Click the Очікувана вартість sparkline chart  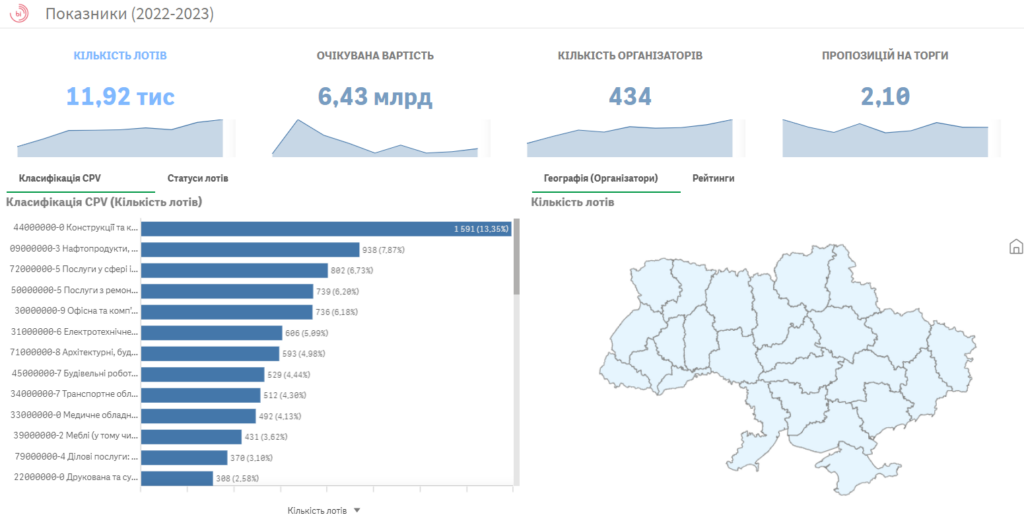[375, 140]
